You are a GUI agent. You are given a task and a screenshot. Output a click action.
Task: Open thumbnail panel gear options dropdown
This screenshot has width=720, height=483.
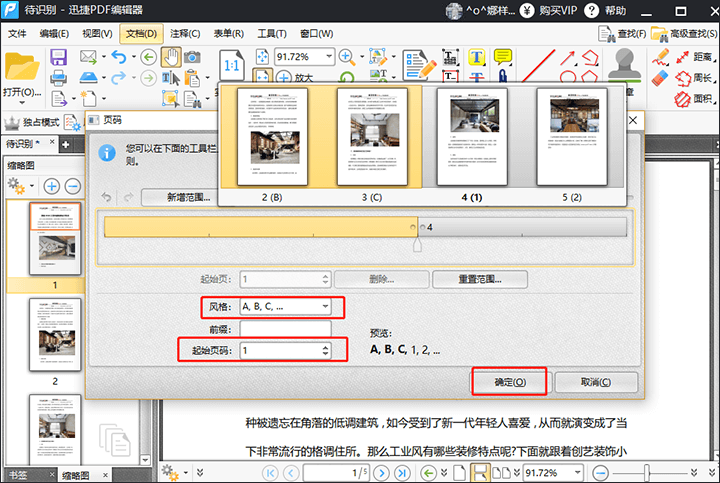click(x=20, y=186)
